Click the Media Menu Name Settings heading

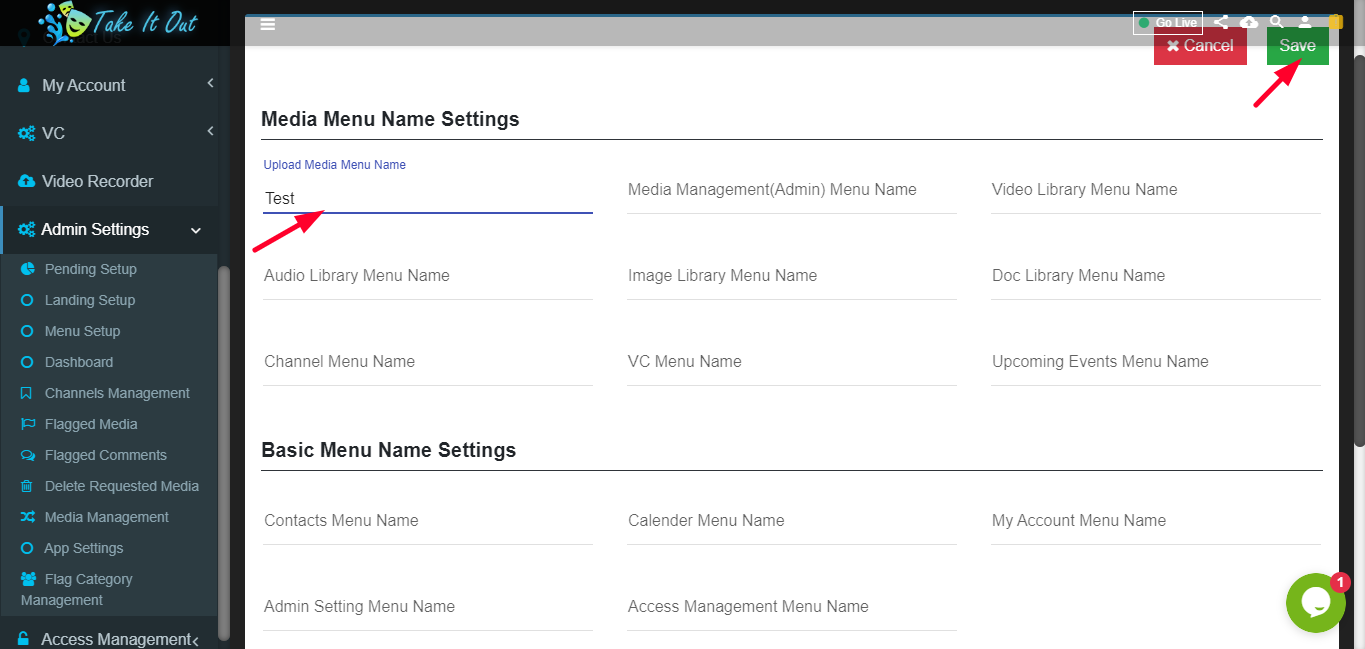click(390, 119)
